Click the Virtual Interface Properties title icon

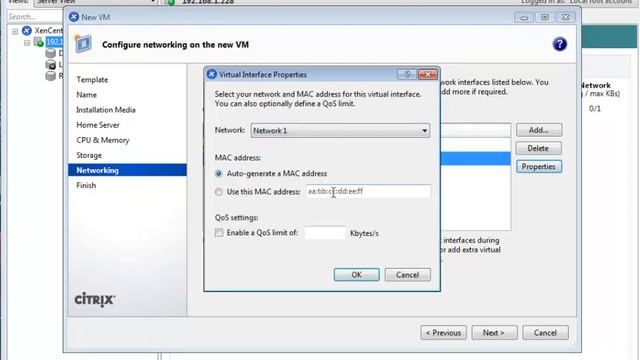tap(211, 74)
